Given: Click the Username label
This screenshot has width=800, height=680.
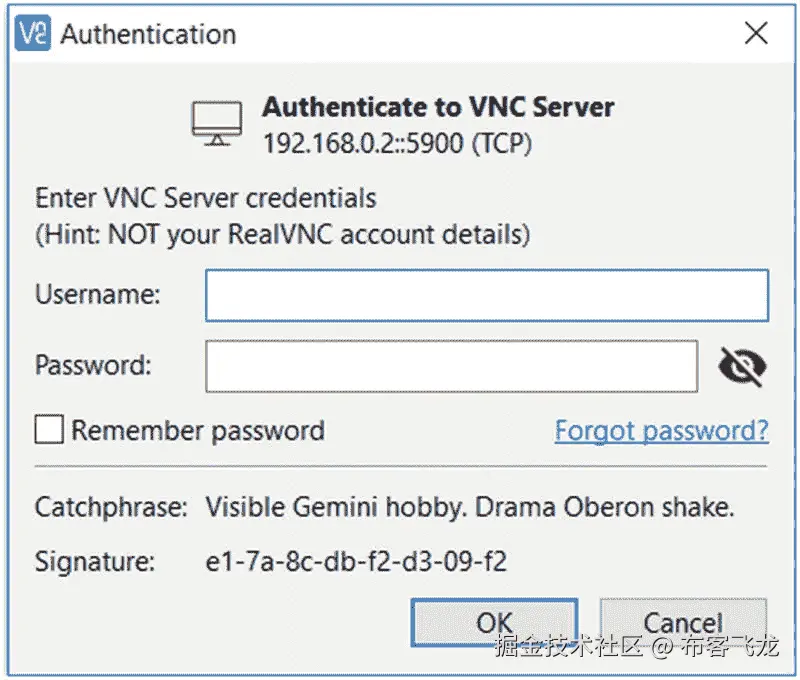Looking at the screenshot, I should pos(98,295).
